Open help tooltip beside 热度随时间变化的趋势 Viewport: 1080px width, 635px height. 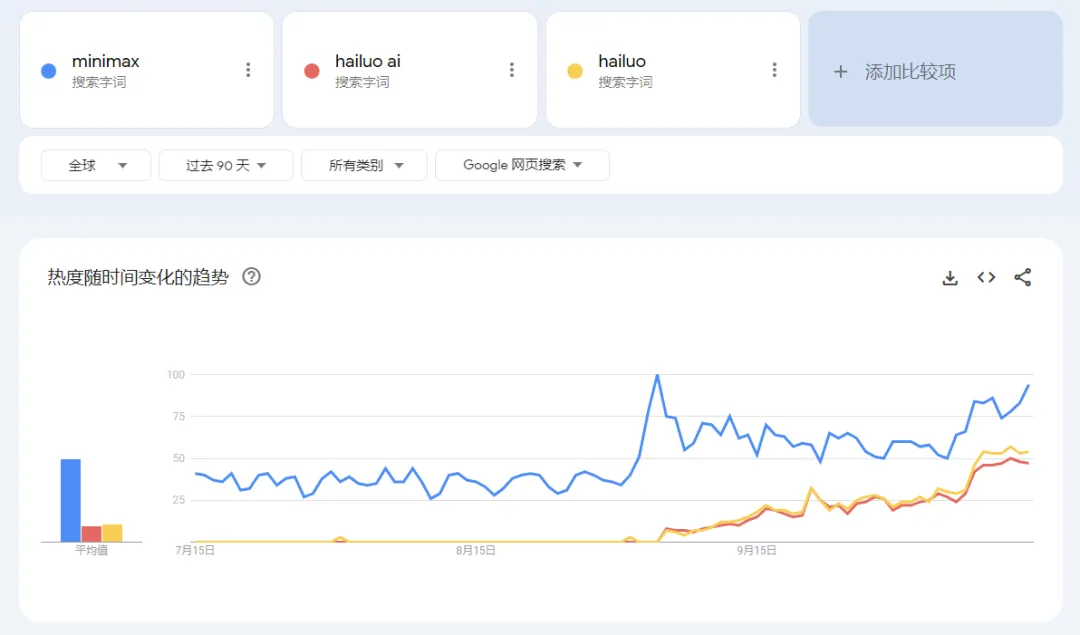(x=251, y=277)
